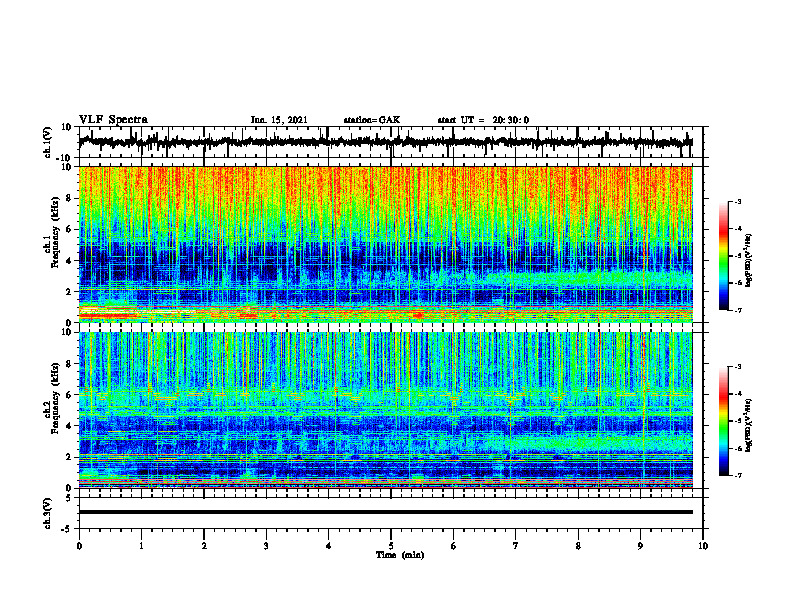Screen dimensions: 792x612
Task: Click the ch.1(V) waveform trace panel
Action: [x=391, y=142]
